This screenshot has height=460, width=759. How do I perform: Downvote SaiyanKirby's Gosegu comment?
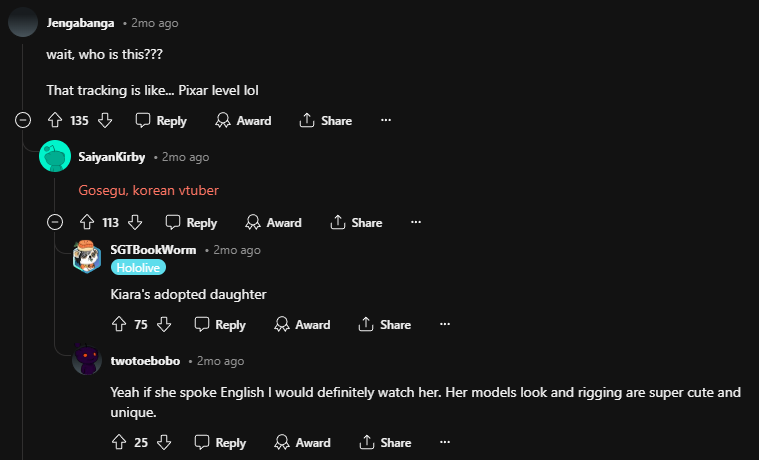[x=136, y=223]
